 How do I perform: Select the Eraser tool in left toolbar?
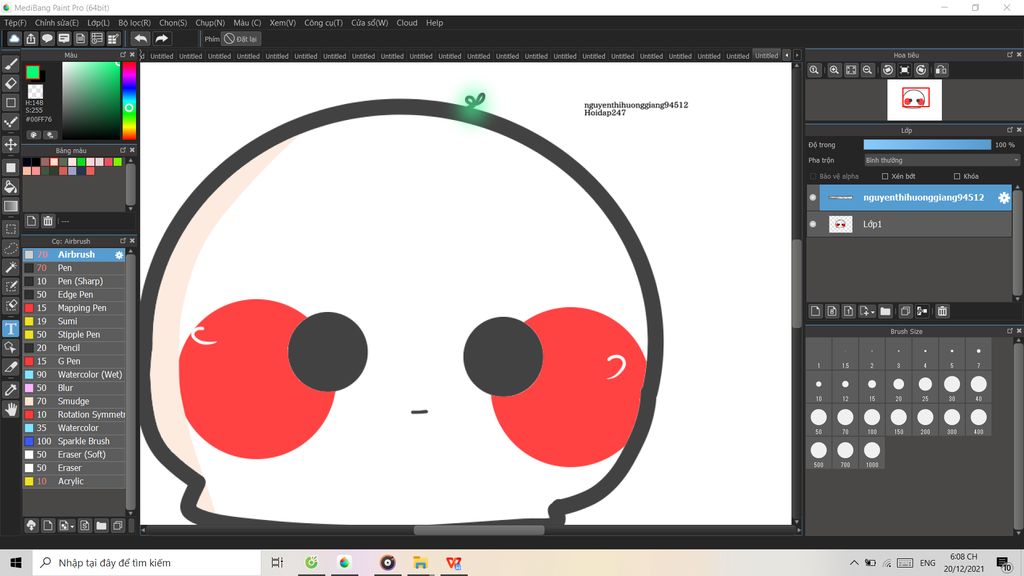pos(10,84)
